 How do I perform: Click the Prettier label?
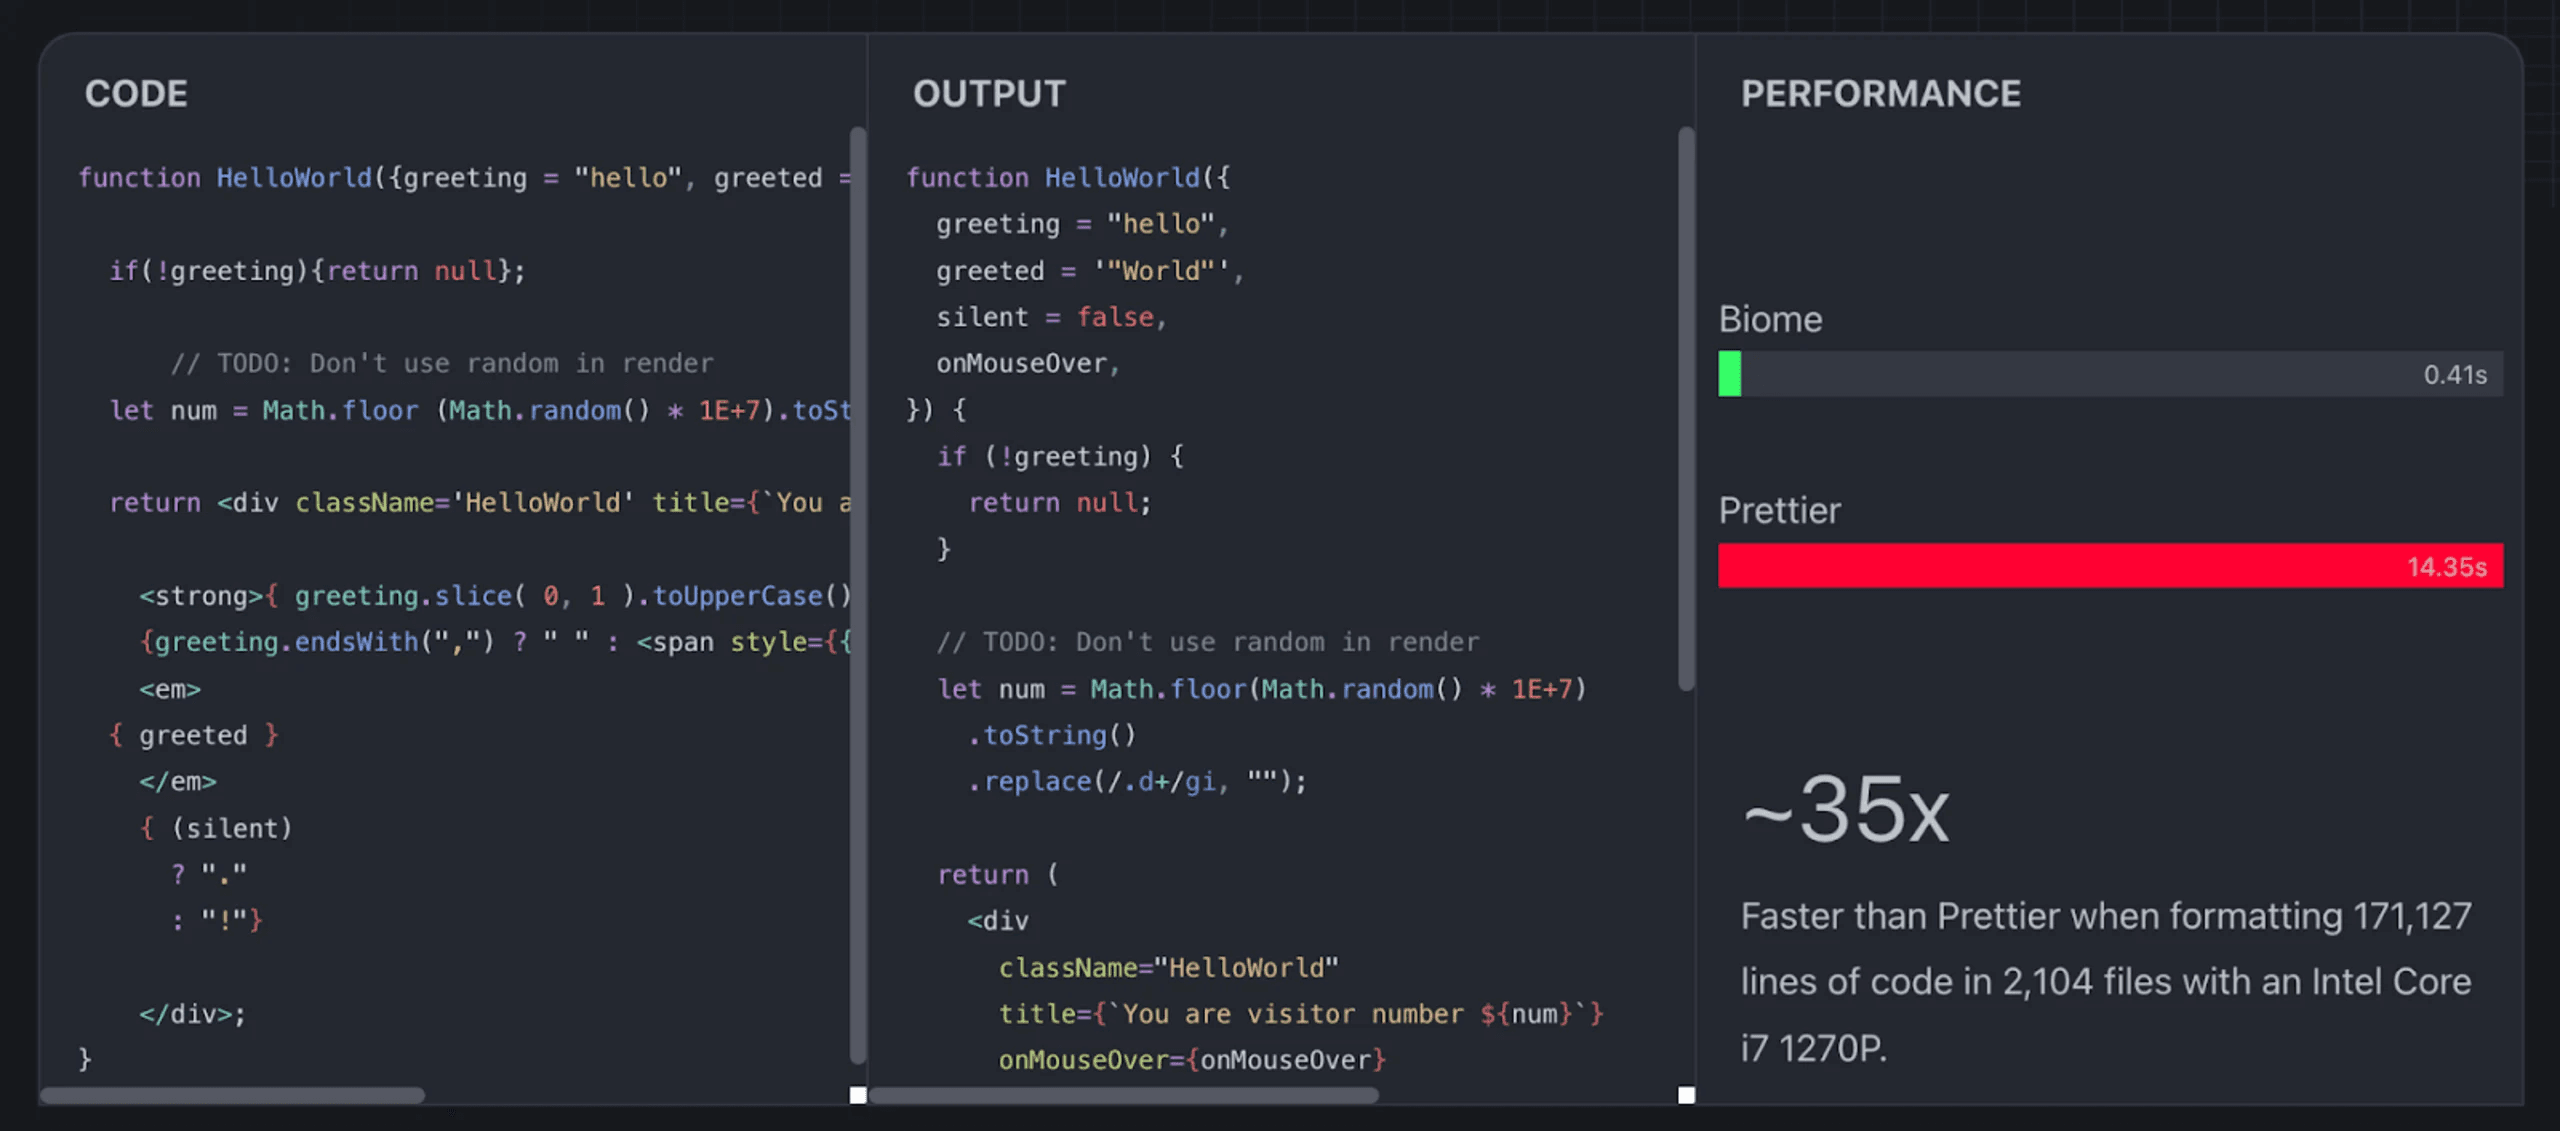tap(1779, 510)
